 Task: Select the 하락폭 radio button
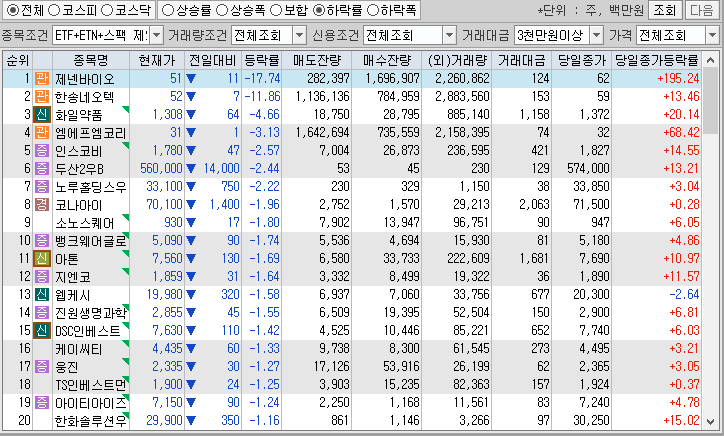click(x=372, y=10)
